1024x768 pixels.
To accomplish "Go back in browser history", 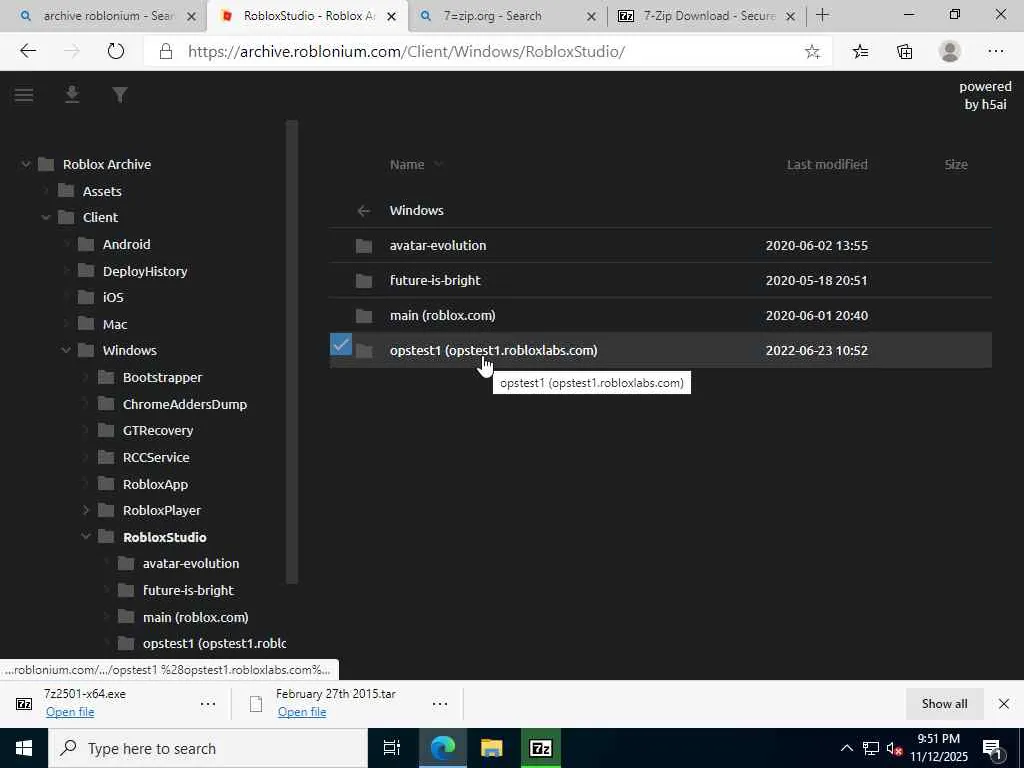I will coord(28,51).
